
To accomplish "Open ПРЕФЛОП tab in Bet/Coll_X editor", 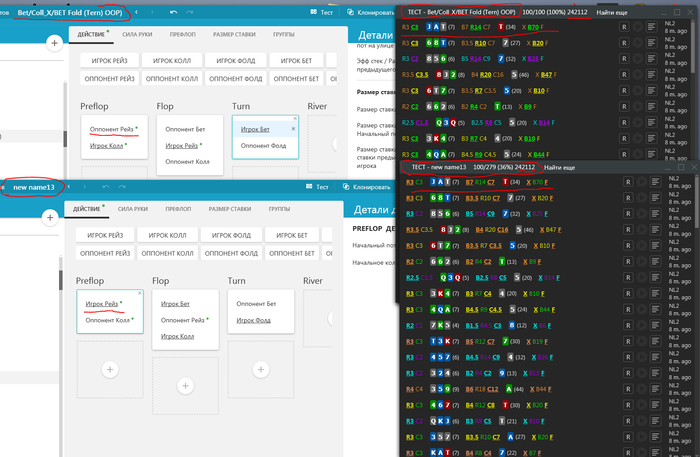I will tap(183, 34).
